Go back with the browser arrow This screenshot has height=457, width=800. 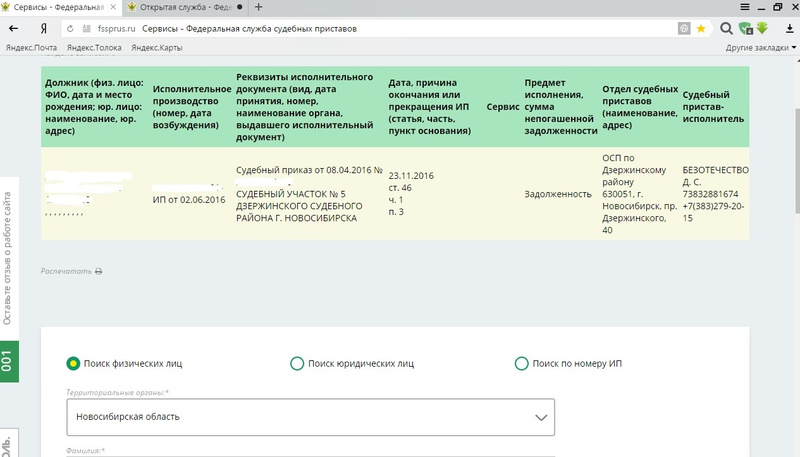pos(14,29)
